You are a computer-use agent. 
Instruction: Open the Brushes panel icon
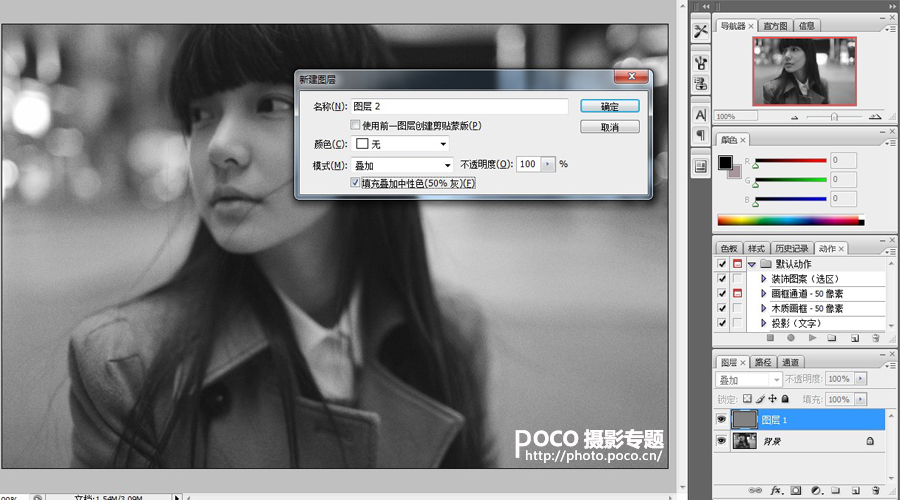[x=700, y=62]
